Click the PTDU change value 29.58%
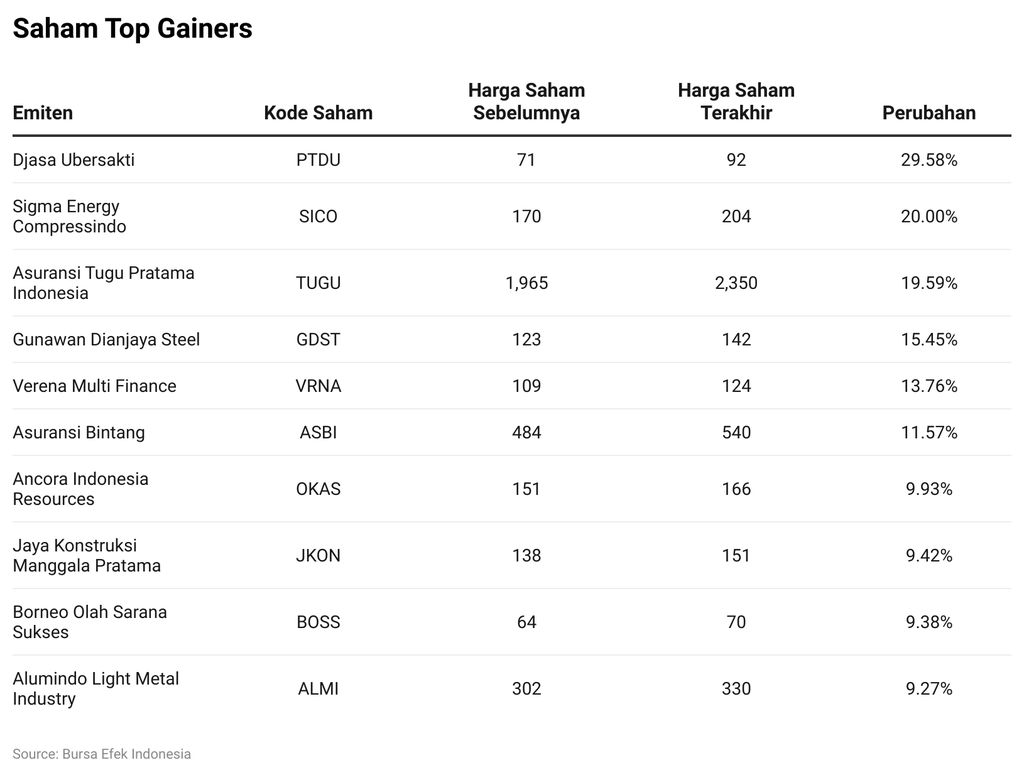 click(928, 160)
